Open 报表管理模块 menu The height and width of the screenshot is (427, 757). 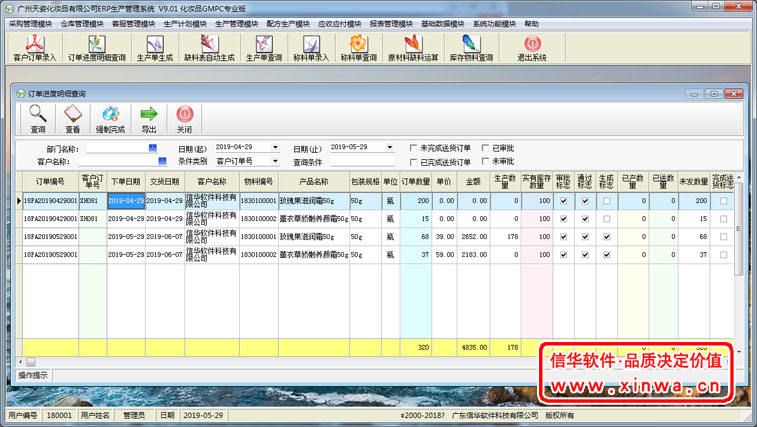point(392,24)
